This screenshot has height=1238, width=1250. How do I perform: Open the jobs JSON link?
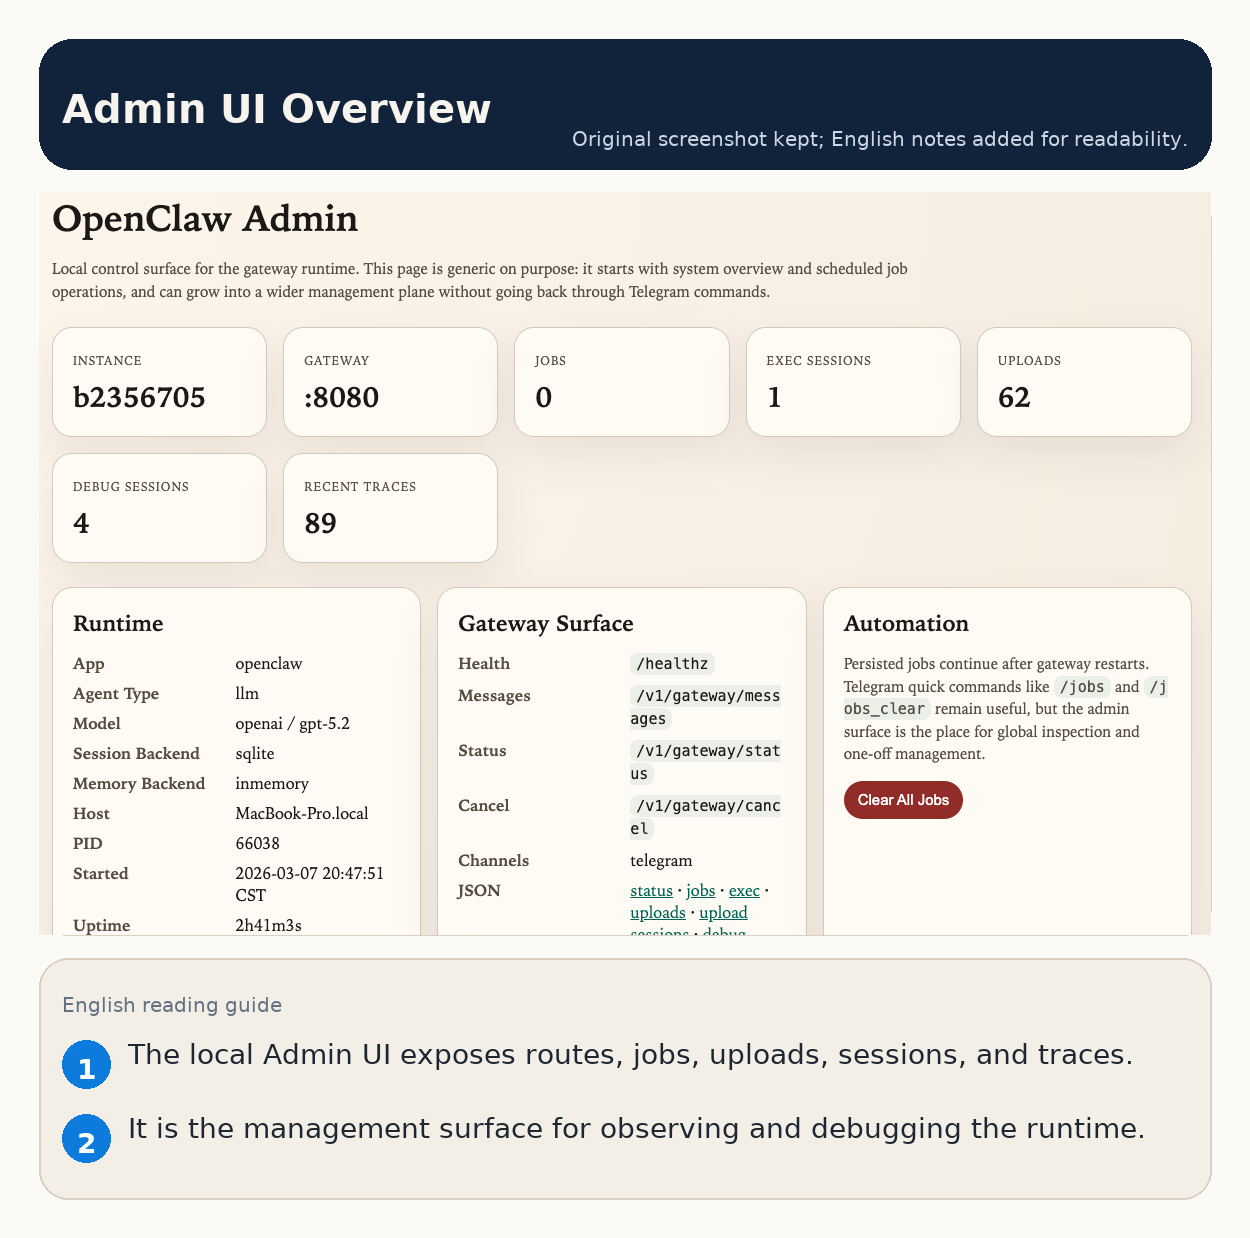tap(700, 890)
